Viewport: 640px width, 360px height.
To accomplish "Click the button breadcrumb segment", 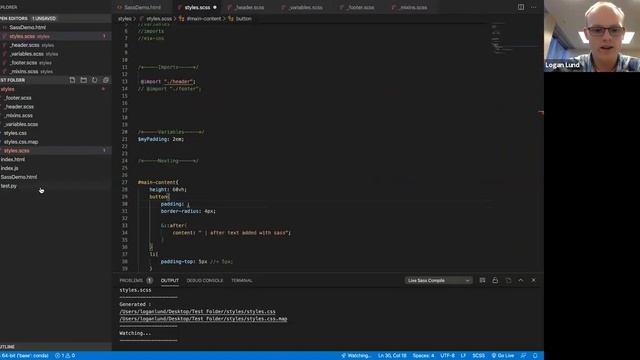I will pyautogui.click(x=240, y=19).
